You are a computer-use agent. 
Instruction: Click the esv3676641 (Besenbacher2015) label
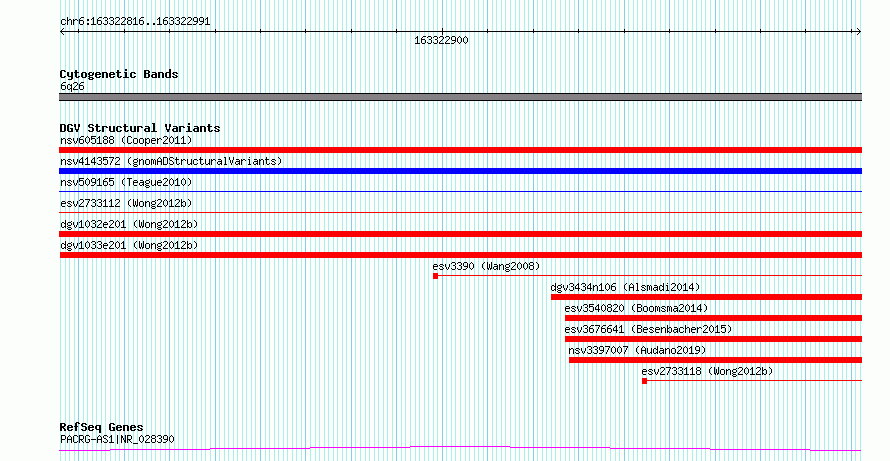[x=648, y=329]
